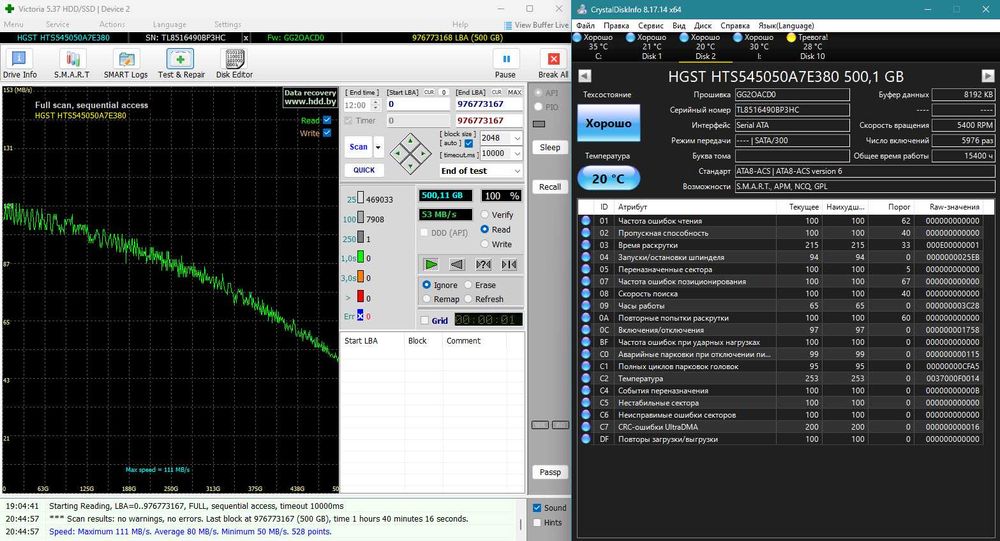Open the Сервис menu in CrystalDiskInfo

pos(650,24)
